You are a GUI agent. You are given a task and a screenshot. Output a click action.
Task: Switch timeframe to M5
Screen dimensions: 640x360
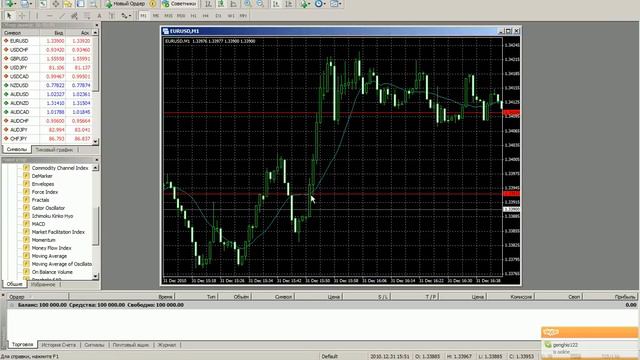[x=156, y=16]
